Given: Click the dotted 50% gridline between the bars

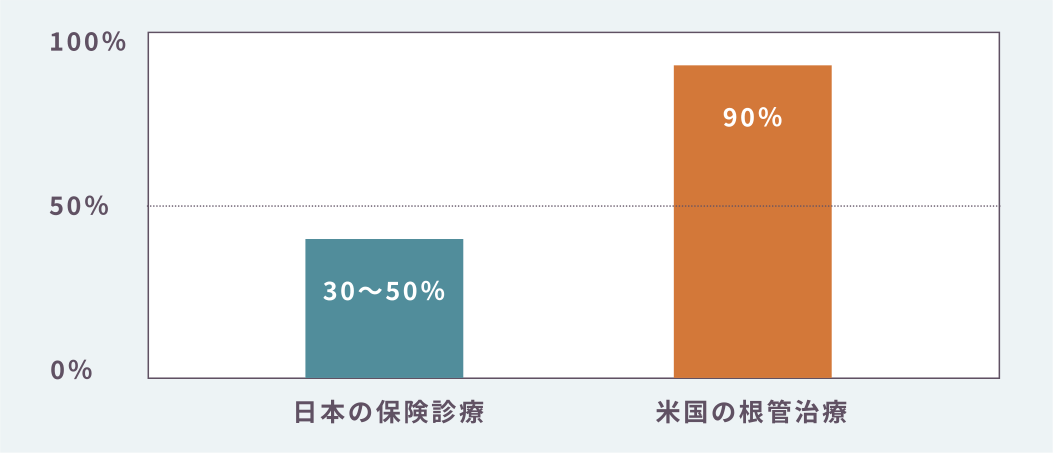Looking at the screenshot, I should pyautogui.click(x=568, y=206).
